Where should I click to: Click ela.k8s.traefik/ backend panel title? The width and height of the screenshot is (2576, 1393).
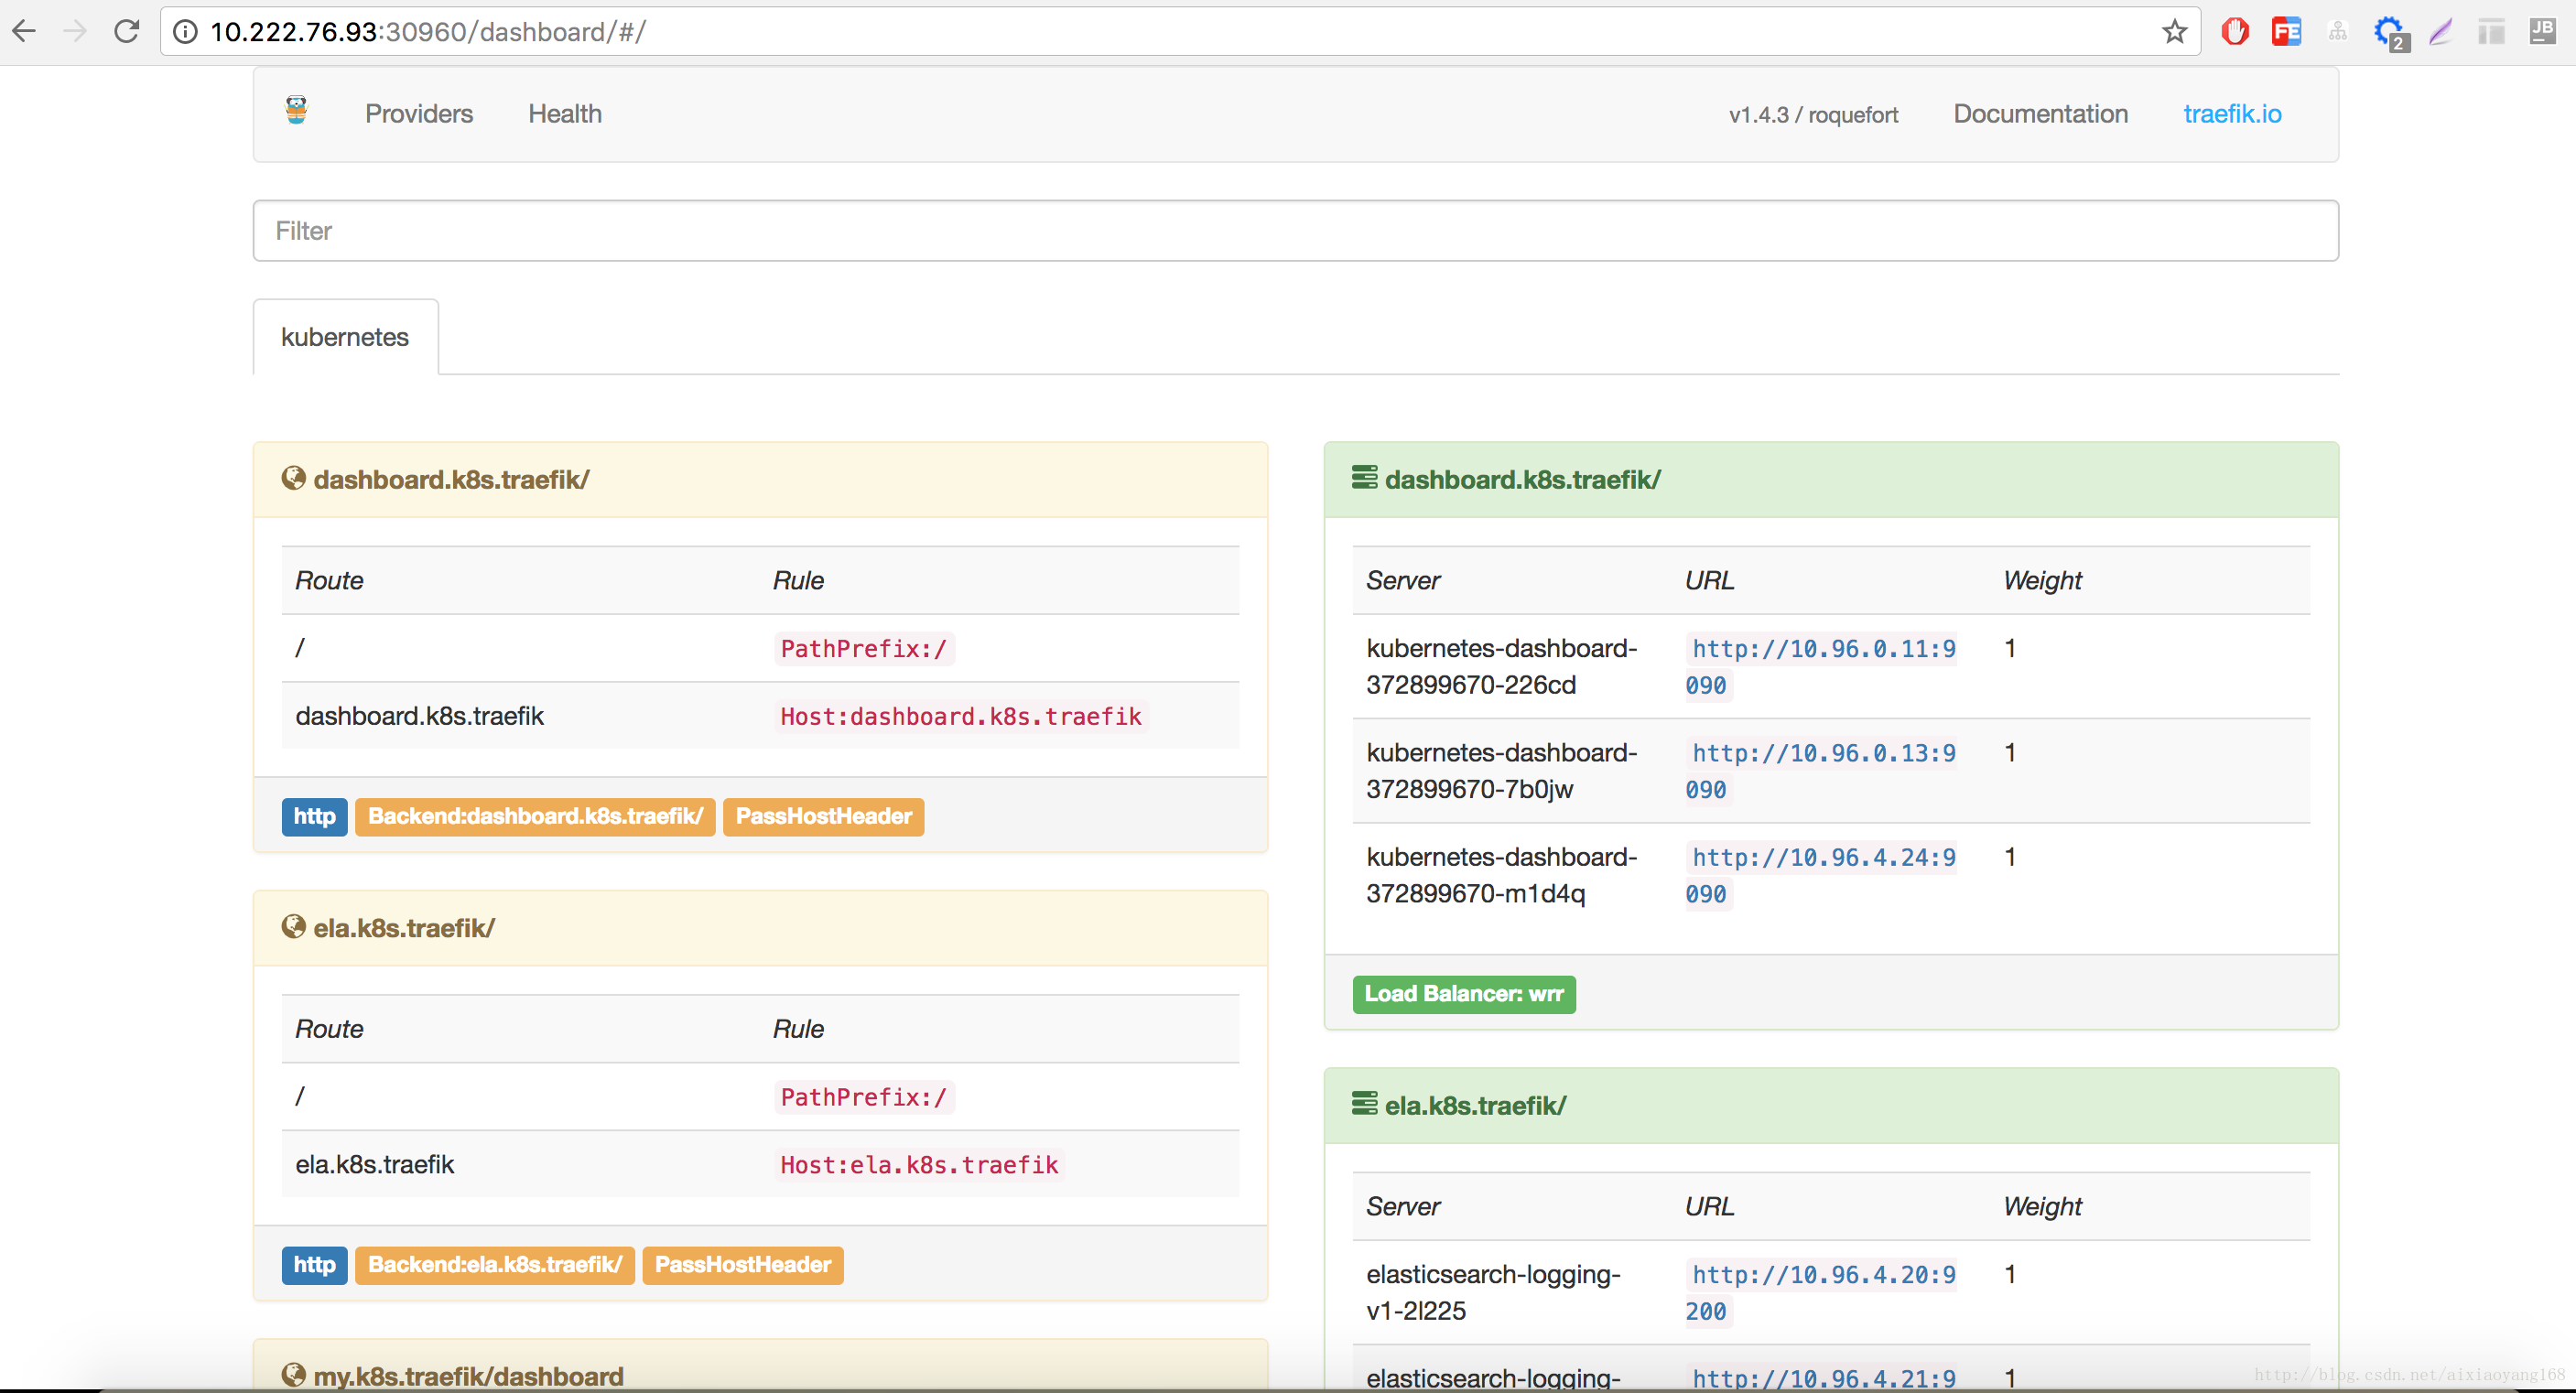coord(1475,1106)
